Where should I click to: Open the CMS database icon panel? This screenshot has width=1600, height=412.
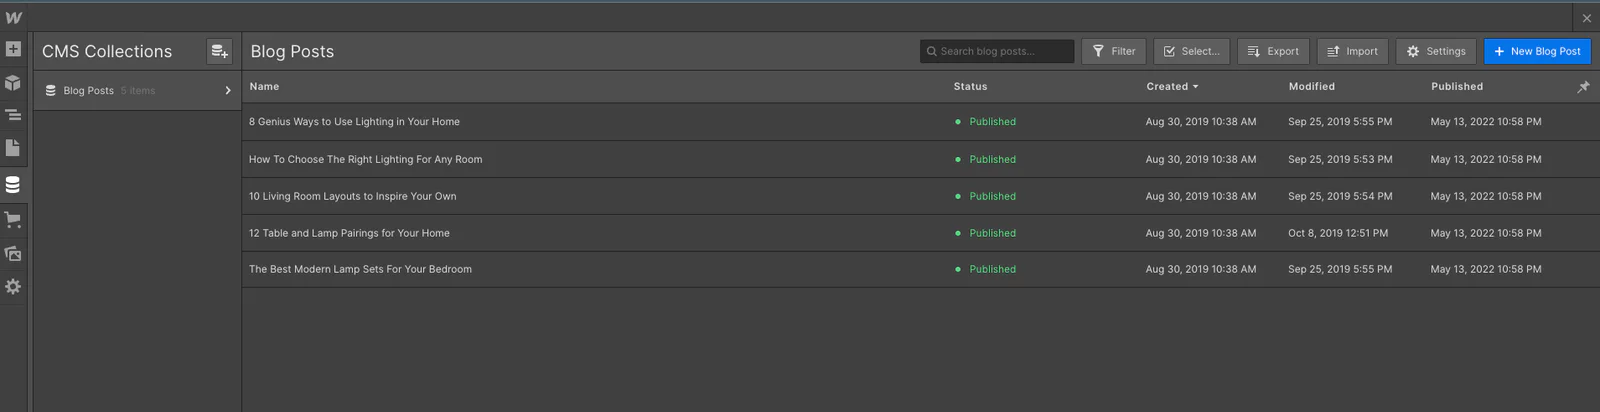[13, 185]
